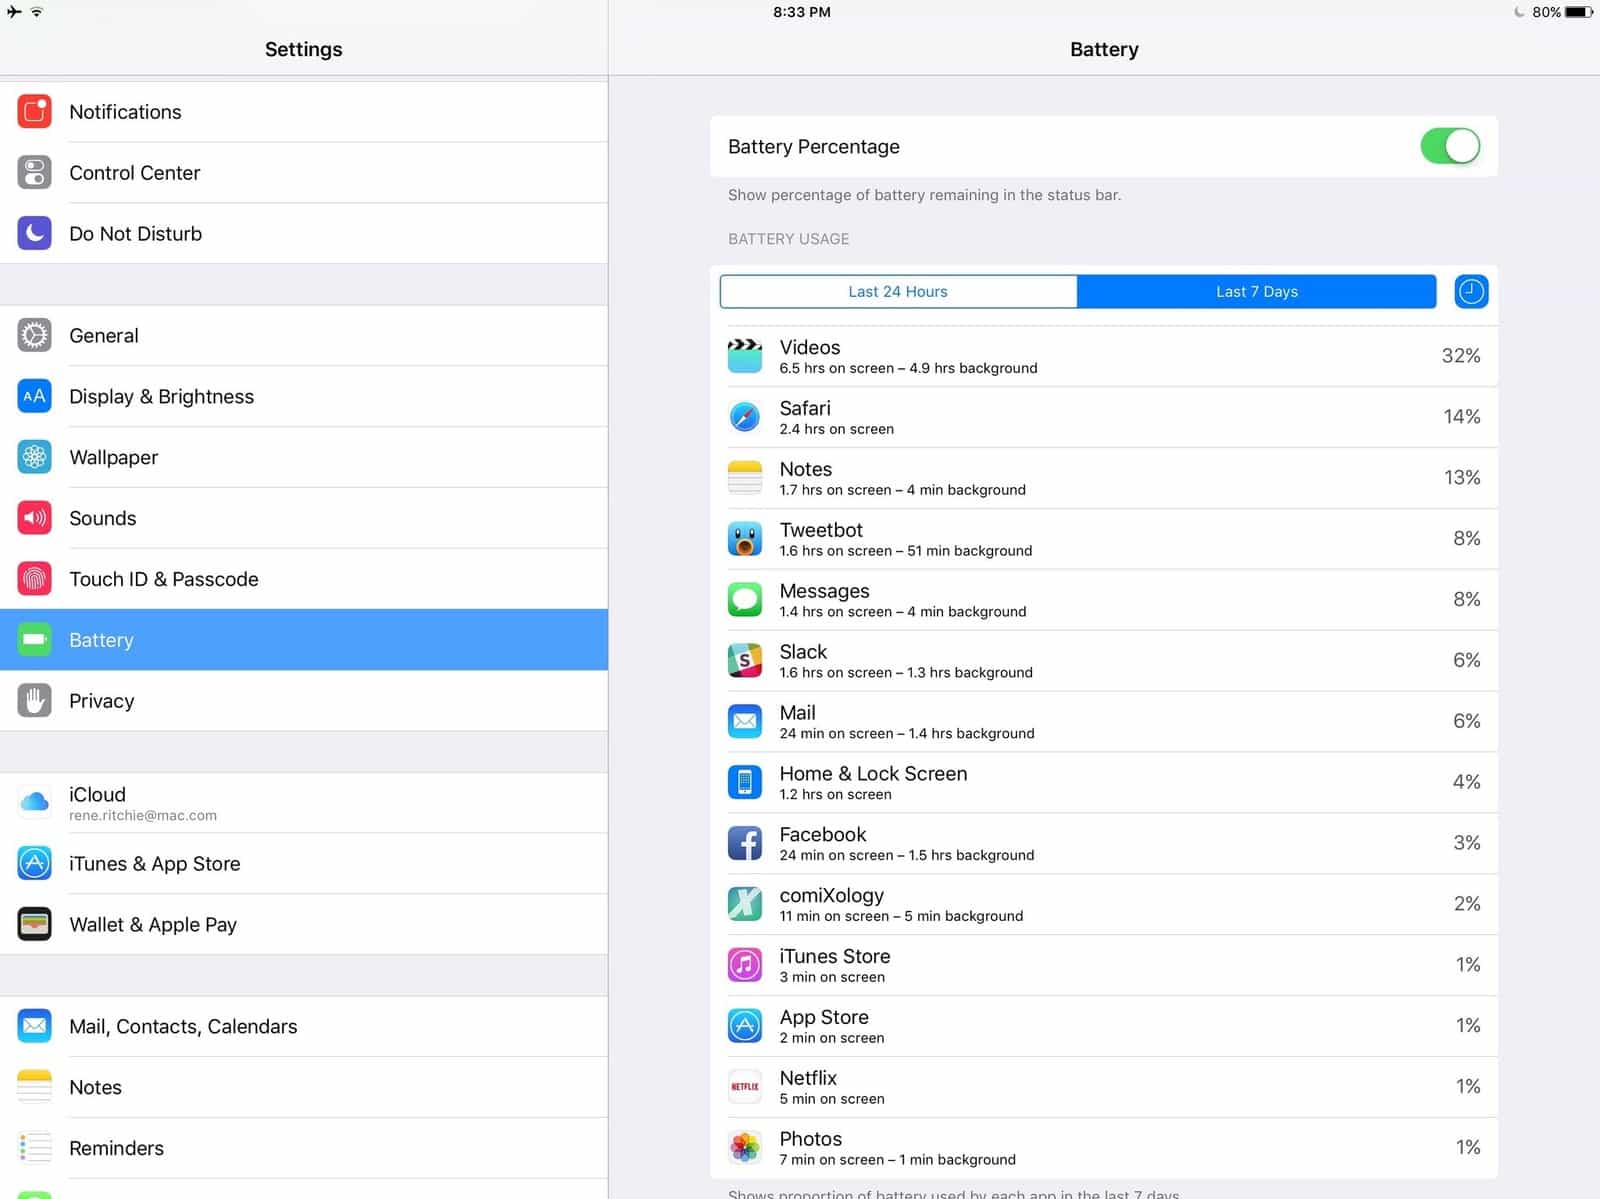Tap the rene.ritchie@mac.com account text
The image size is (1600, 1199).
click(x=143, y=815)
